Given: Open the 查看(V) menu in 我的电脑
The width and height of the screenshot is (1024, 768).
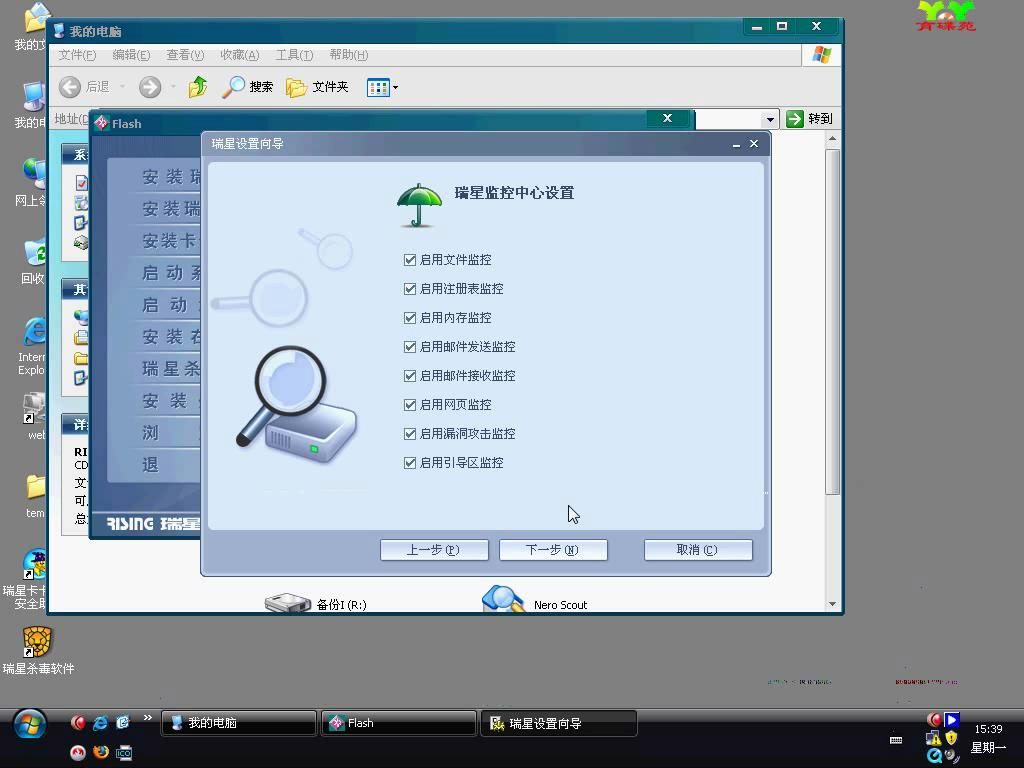Looking at the screenshot, I should 185,55.
